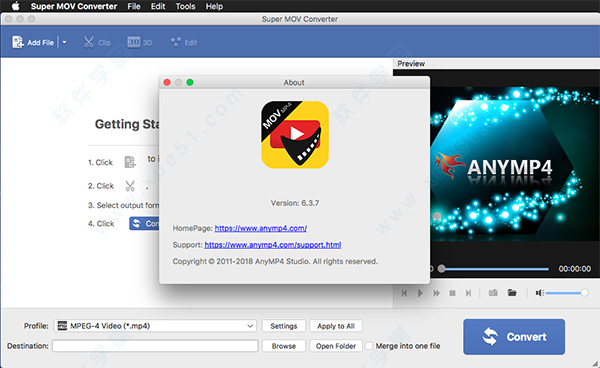Image resolution: width=600 pixels, height=368 pixels.
Task: Click the add-file icon in step 1
Action: coord(130,162)
